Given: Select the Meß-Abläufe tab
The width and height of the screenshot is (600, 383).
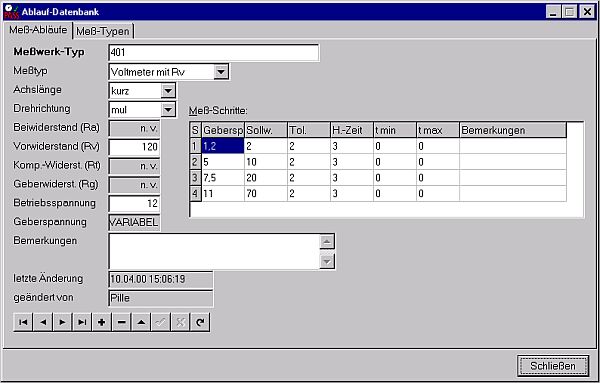Looking at the screenshot, I should (x=38, y=30).
